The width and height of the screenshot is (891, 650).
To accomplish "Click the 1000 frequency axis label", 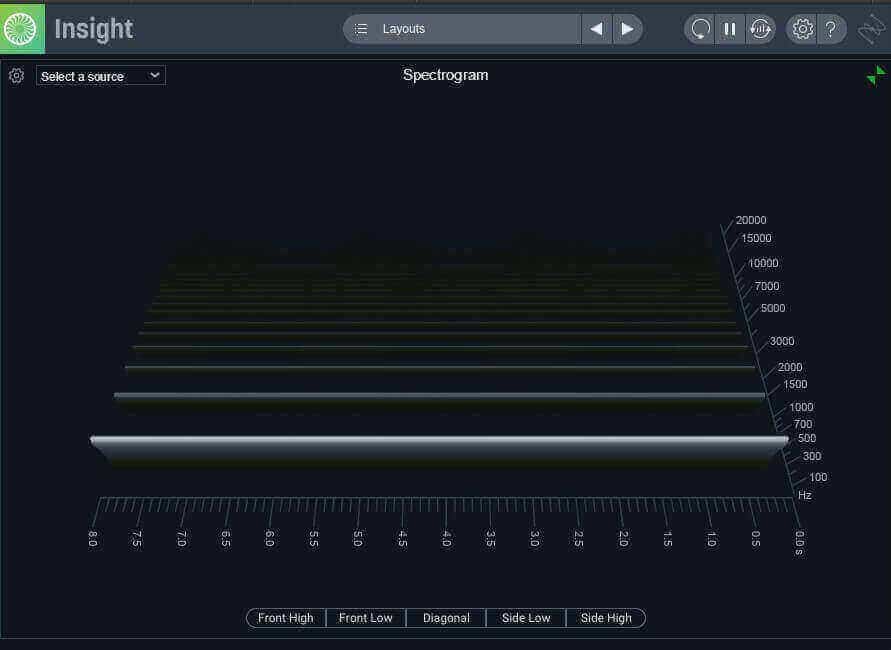I will tap(801, 407).
